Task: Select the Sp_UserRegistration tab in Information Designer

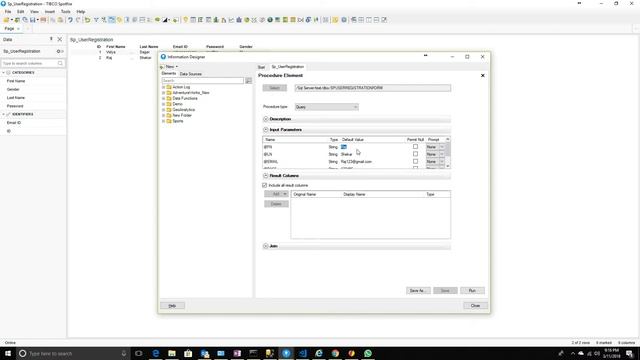Action: coord(287,67)
